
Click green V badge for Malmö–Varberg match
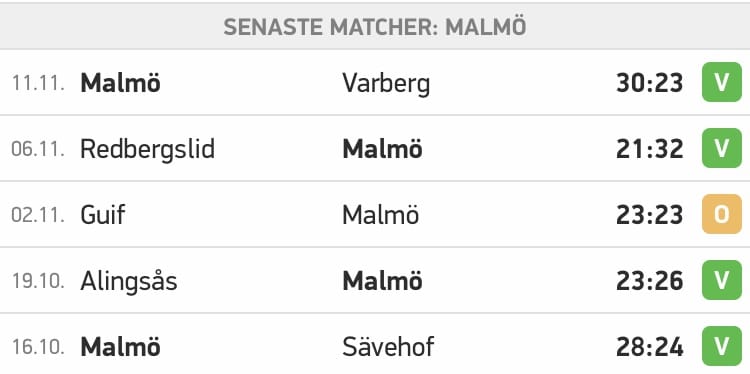[x=721, y=82]
